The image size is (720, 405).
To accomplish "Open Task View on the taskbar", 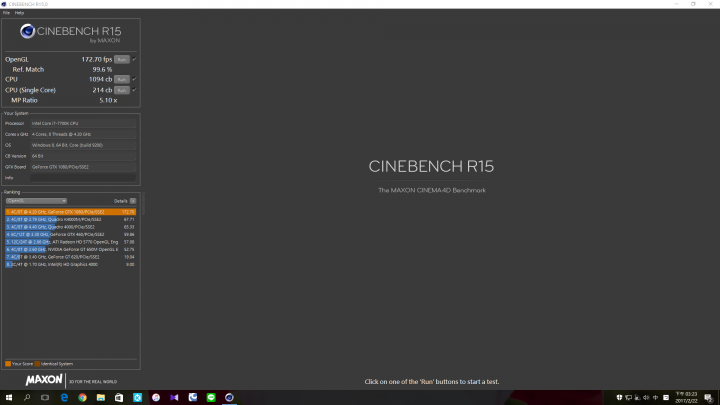I will 45,398.
